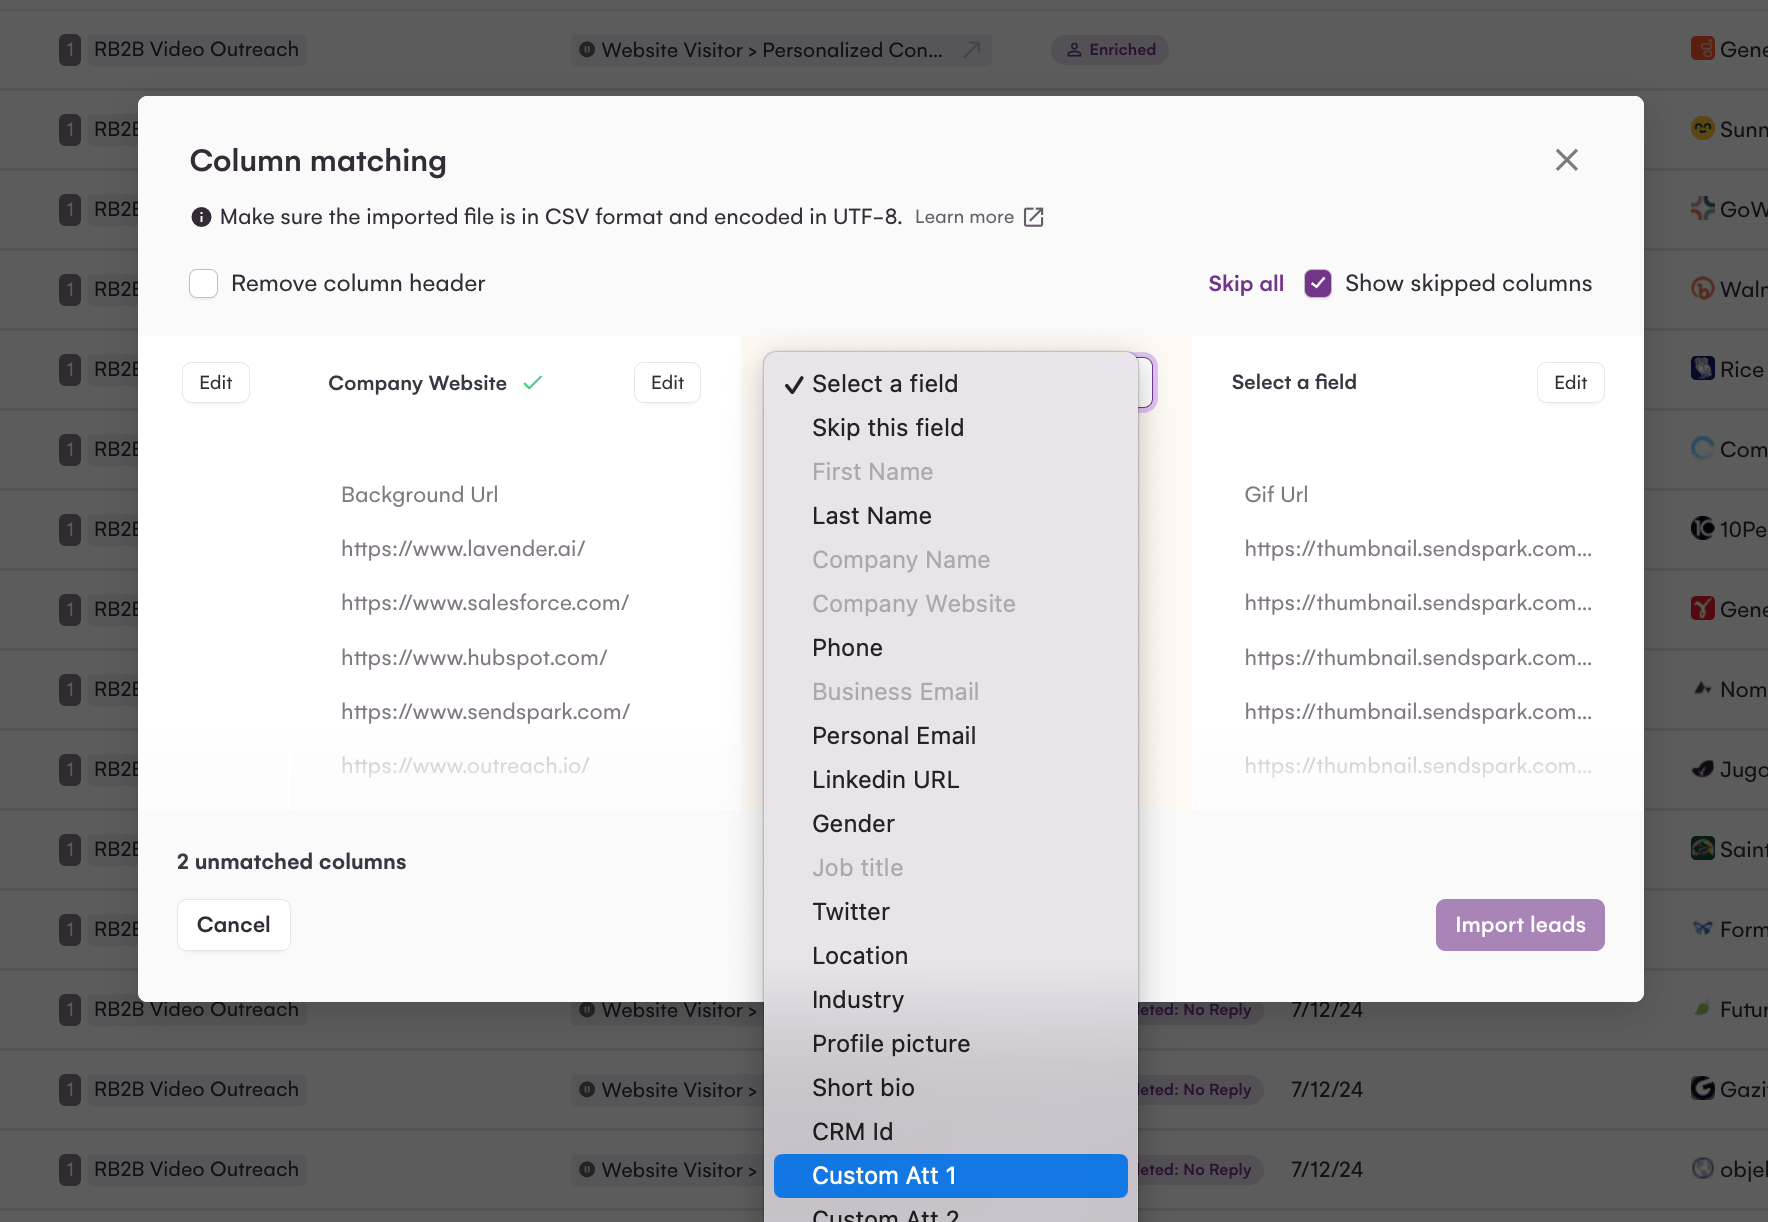The width and height of the screenshot is (1768, 1222).
Task: Click the Cancel button
Action: (x=234, y=925)
